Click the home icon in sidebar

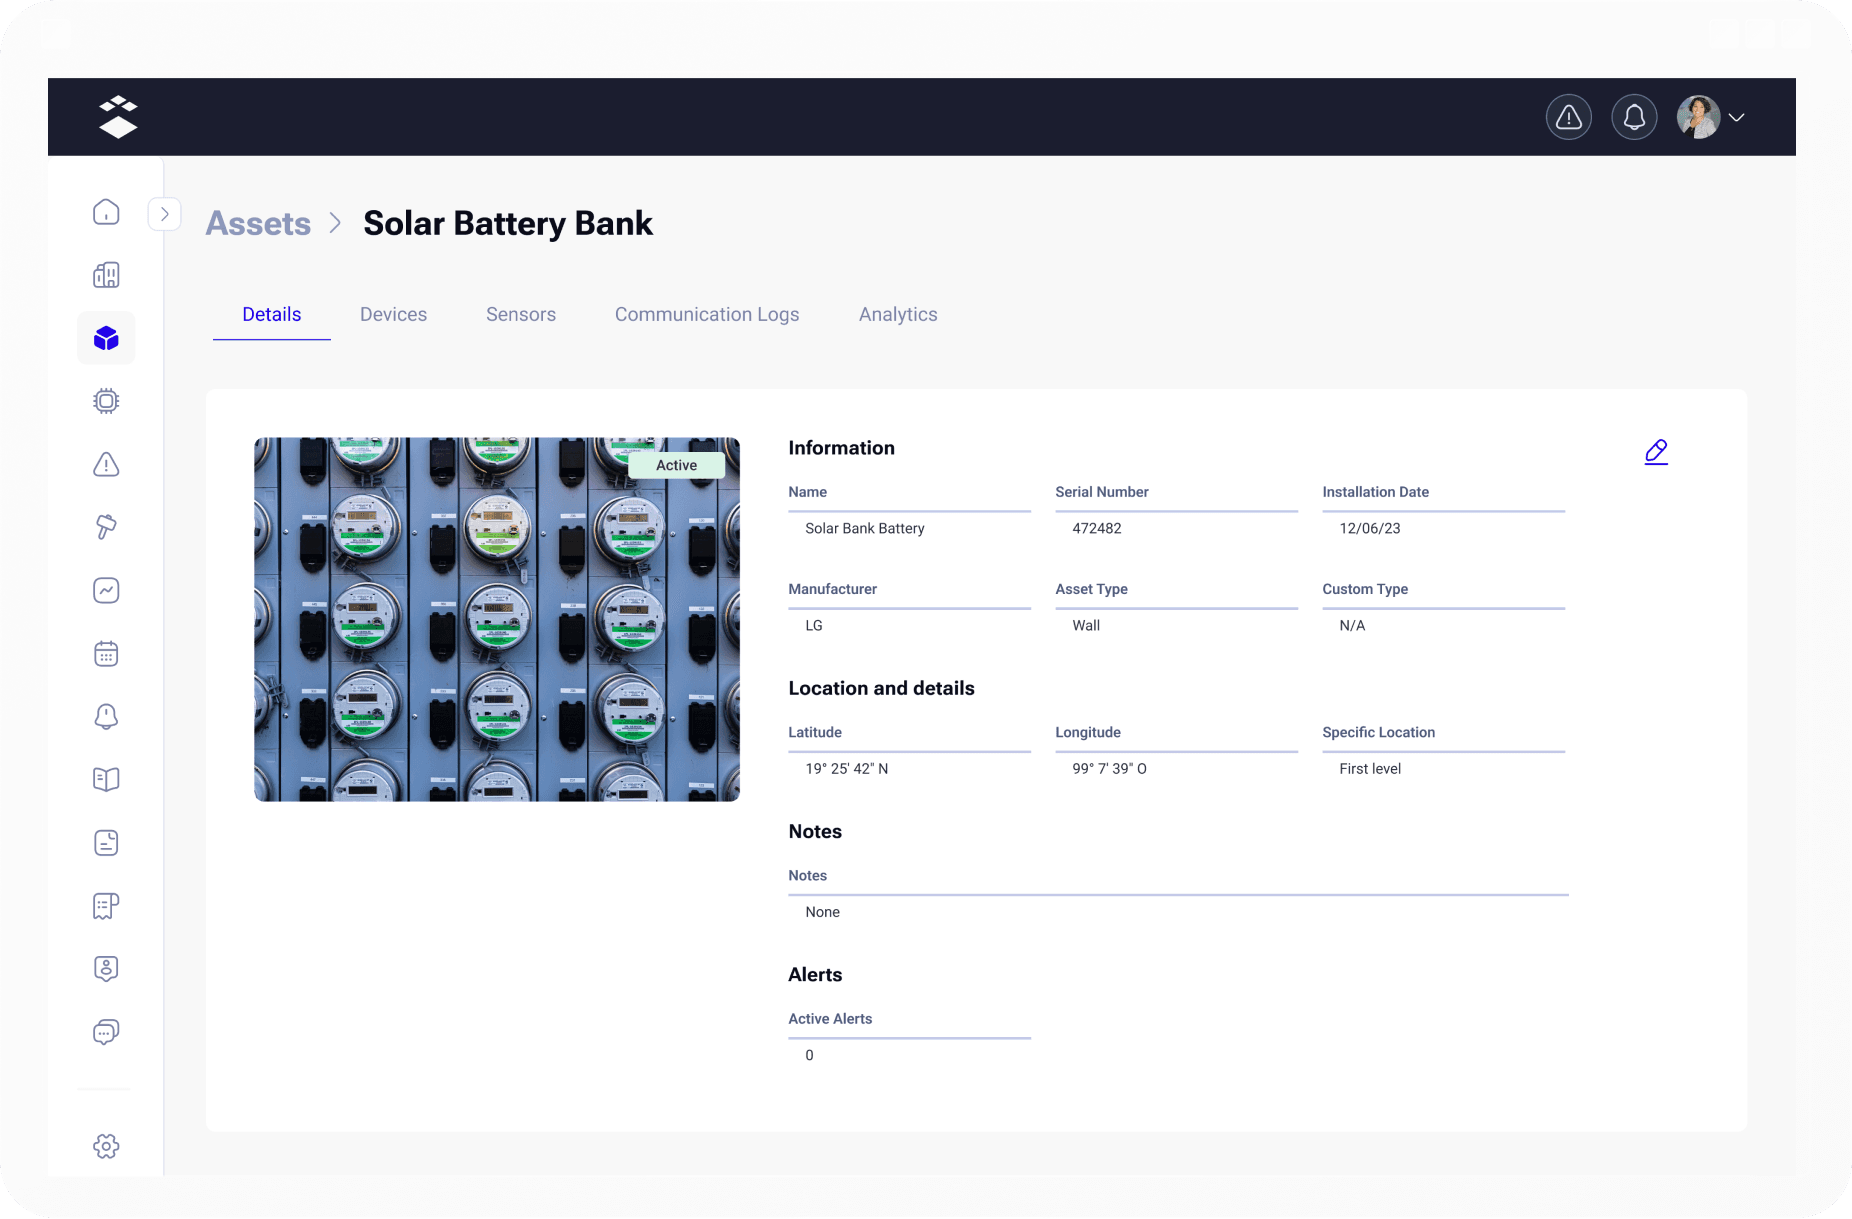[x=106, y=212]
